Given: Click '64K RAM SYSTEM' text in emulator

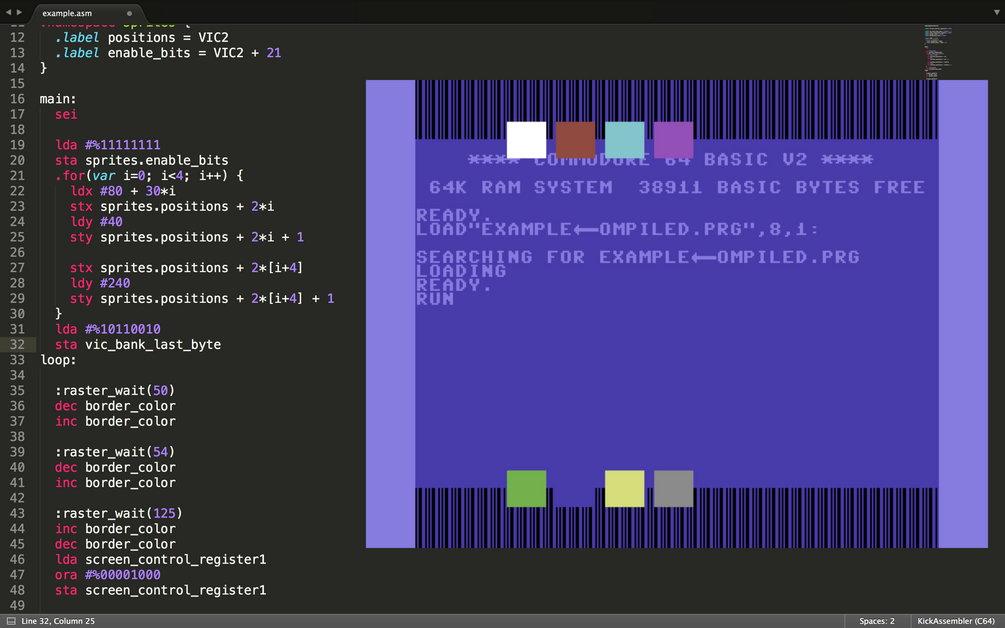Looking at the screenshot, I should pos(520,187).
